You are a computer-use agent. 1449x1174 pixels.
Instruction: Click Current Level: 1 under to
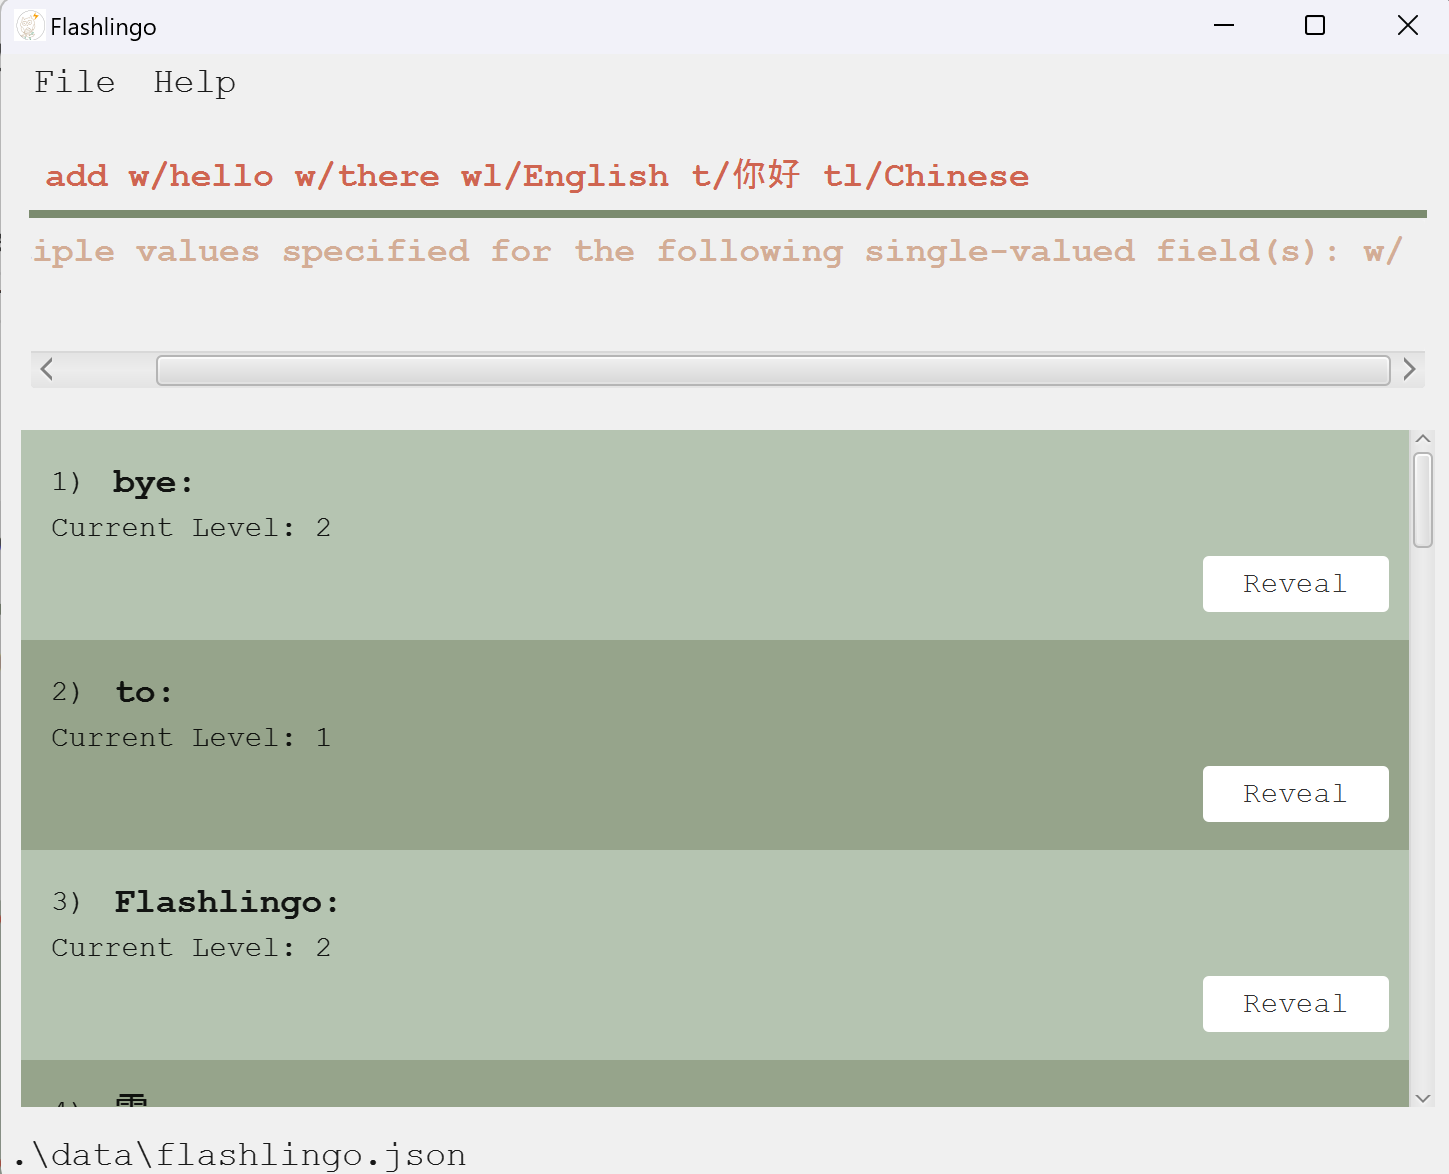(x=191, y=738)
